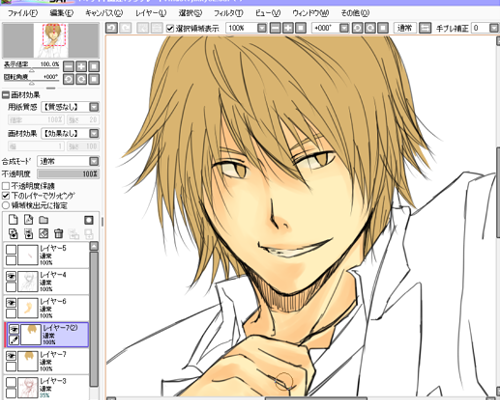Click zoom in button in top toolbar
This screenshot has height=400, width=500.
coord(288,28)
